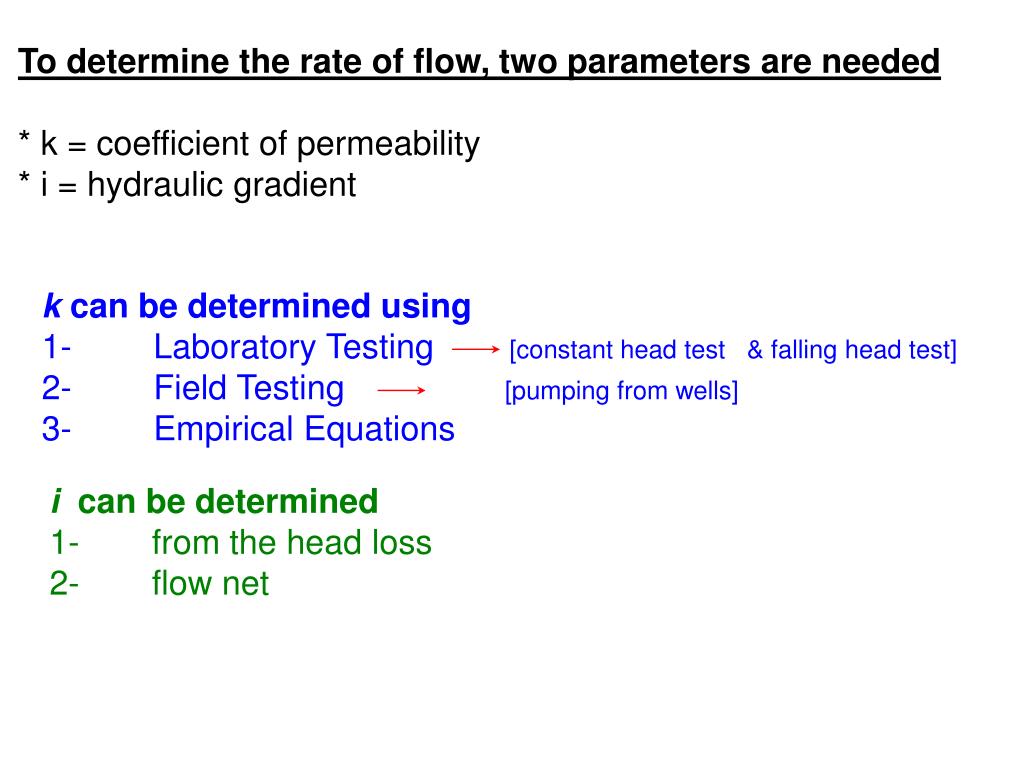Click the 'Empirical Equations' list item
The width and height of the screenshot is (1024, 768).
(x=304, y=430)
